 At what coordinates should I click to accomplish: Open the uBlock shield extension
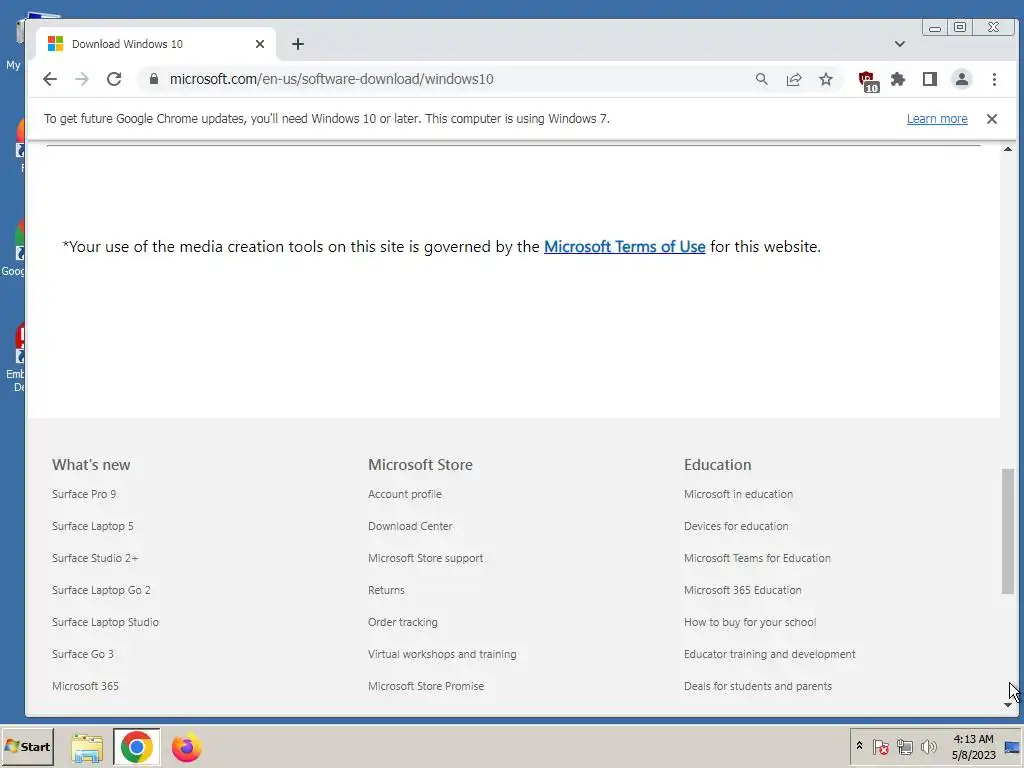pyautogui.click(x=868, y=81)
